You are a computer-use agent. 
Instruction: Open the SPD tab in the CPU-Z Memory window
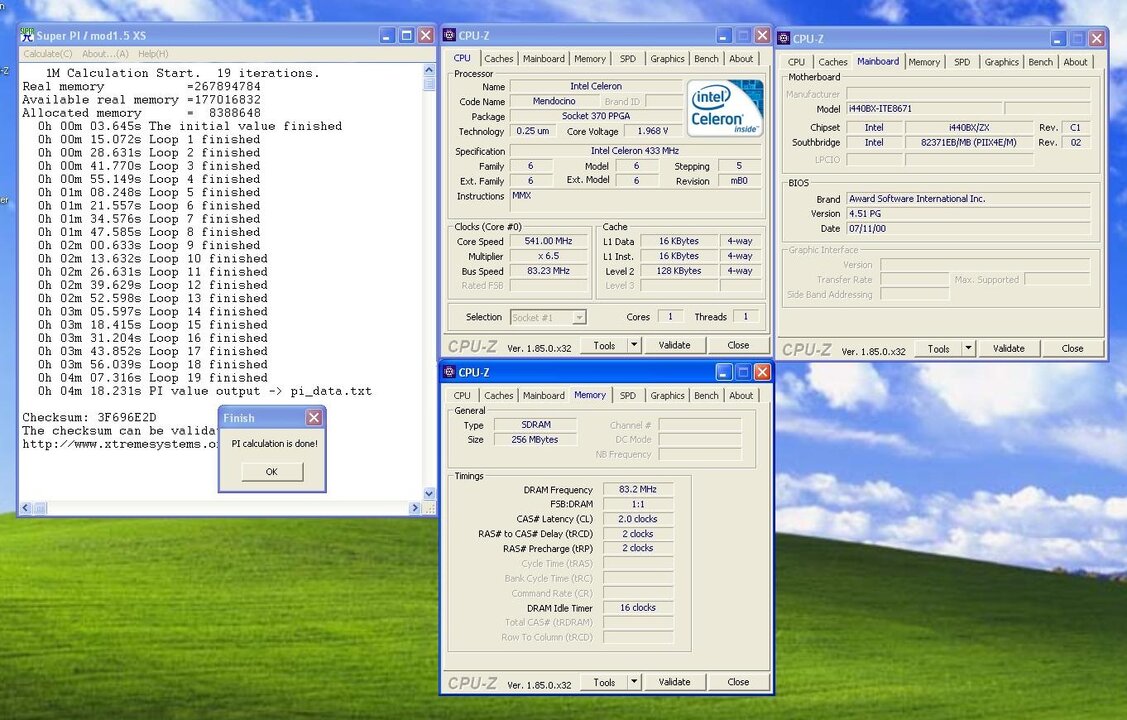pyautogui.click(x=627, y=396)
